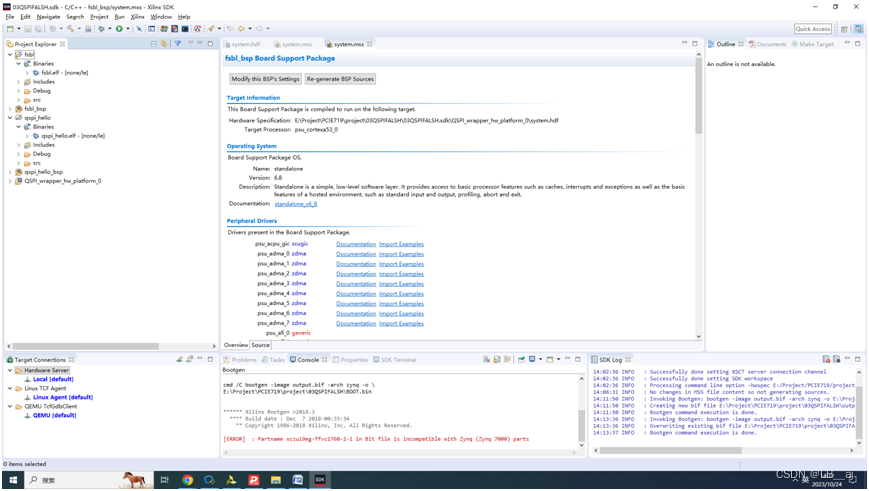Open Documentation link for psu_adma_7
The height and width of the screenshot is (491, 869).
pyautogui.click(x=356, y=324)
